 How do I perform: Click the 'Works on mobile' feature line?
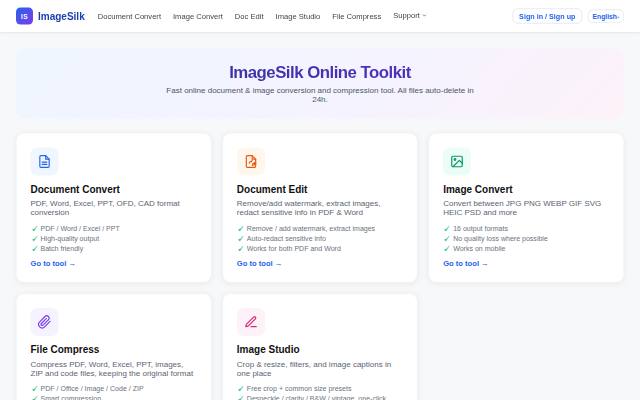[474, 249]
